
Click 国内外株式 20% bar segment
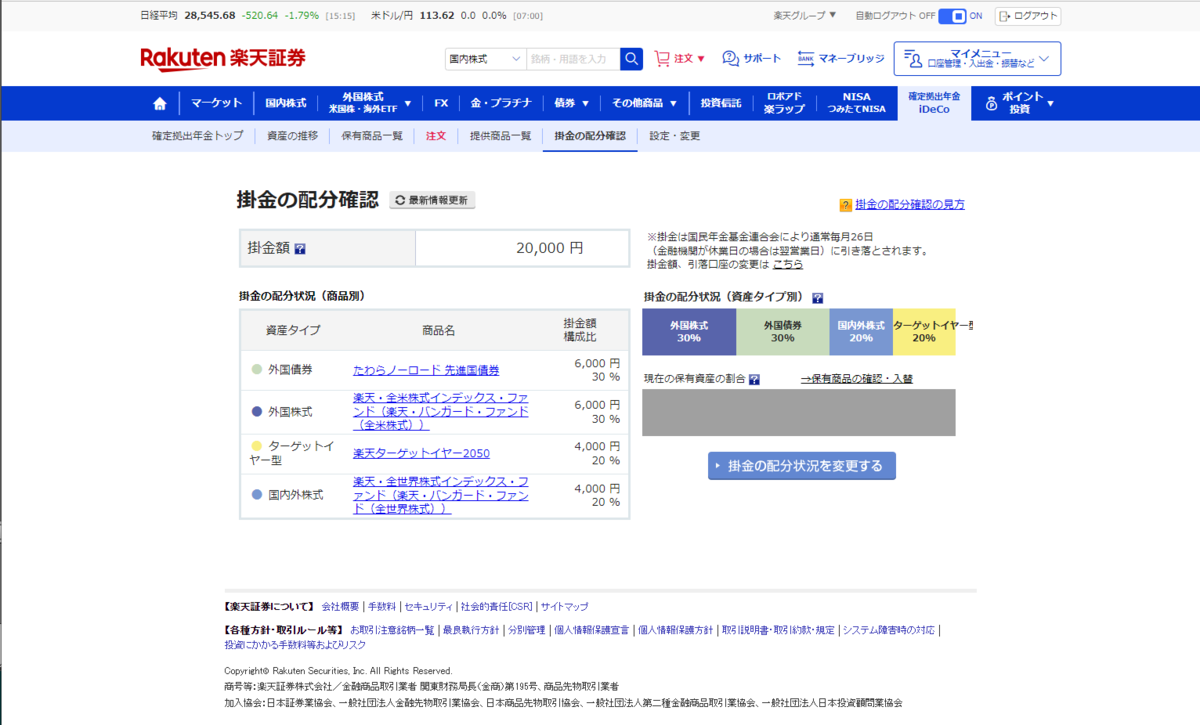861,332
